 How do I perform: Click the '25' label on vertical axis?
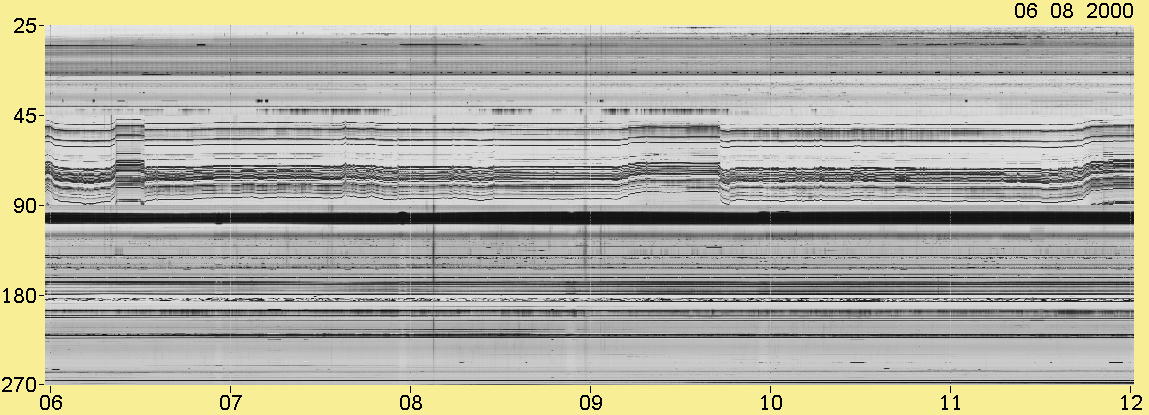tap(27, 26)
